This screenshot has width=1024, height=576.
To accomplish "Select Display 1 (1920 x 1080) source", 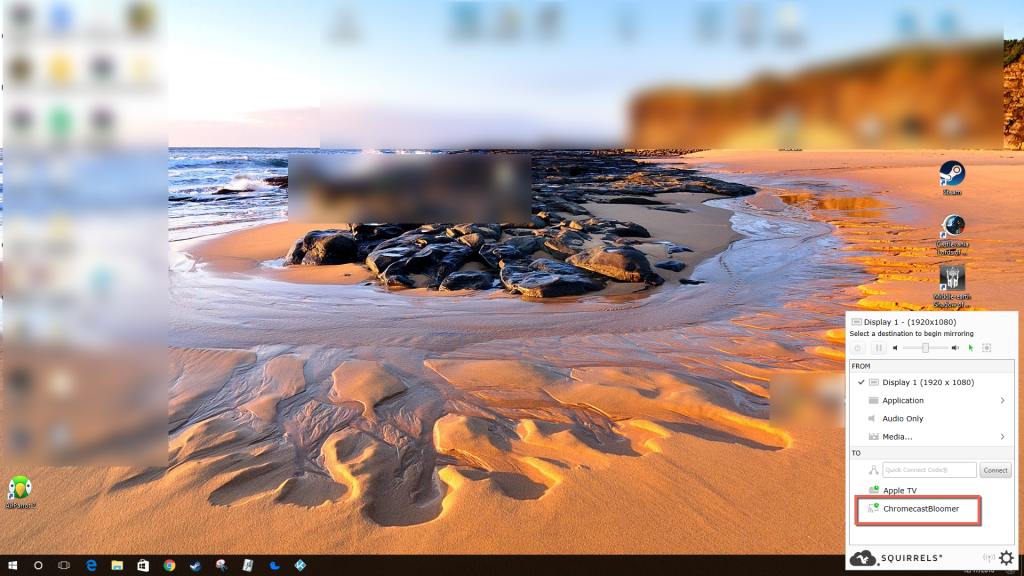I will pyautogui.click(x=927, y=382).
